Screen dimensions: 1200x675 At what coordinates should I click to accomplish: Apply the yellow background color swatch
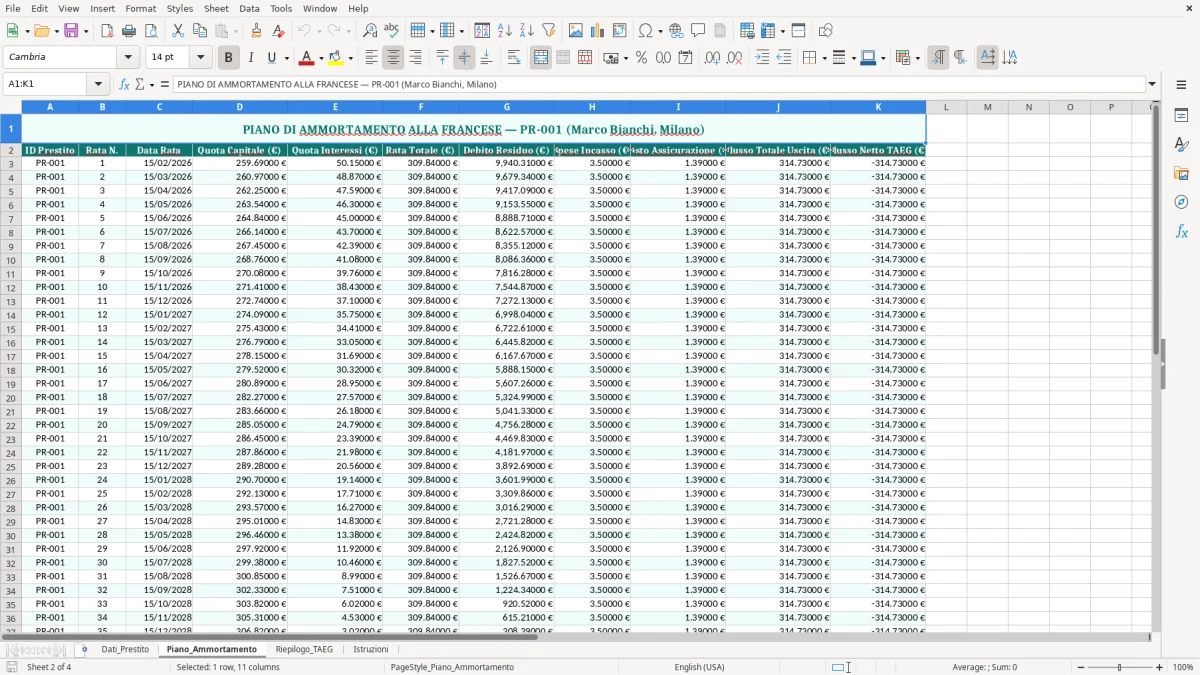pyautogui.click(x=336, y=57)
